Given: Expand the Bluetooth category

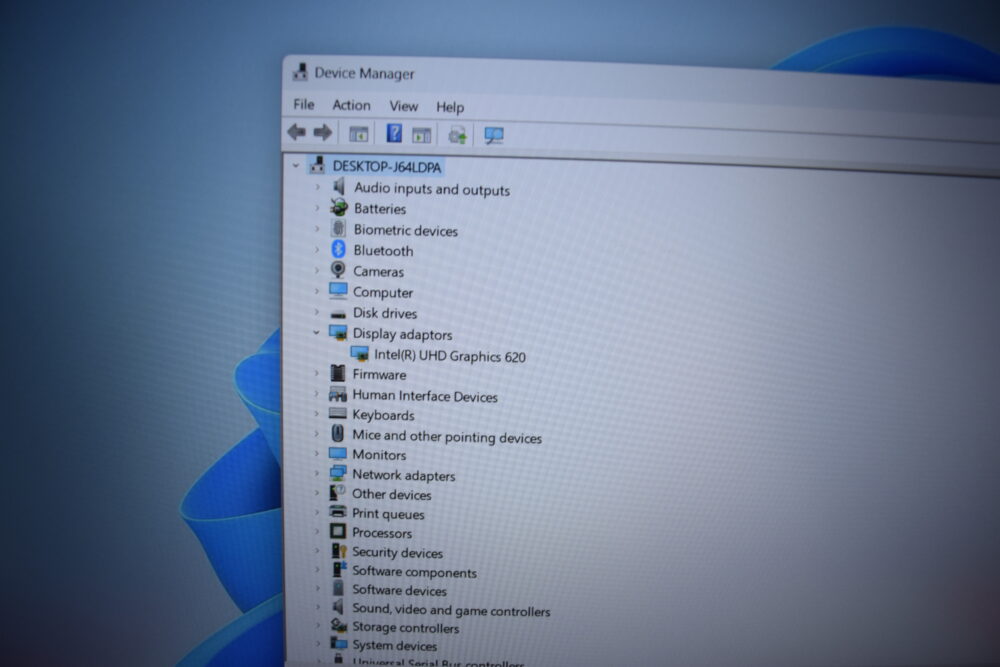Looking at the screenshot, I should [317, 249].
